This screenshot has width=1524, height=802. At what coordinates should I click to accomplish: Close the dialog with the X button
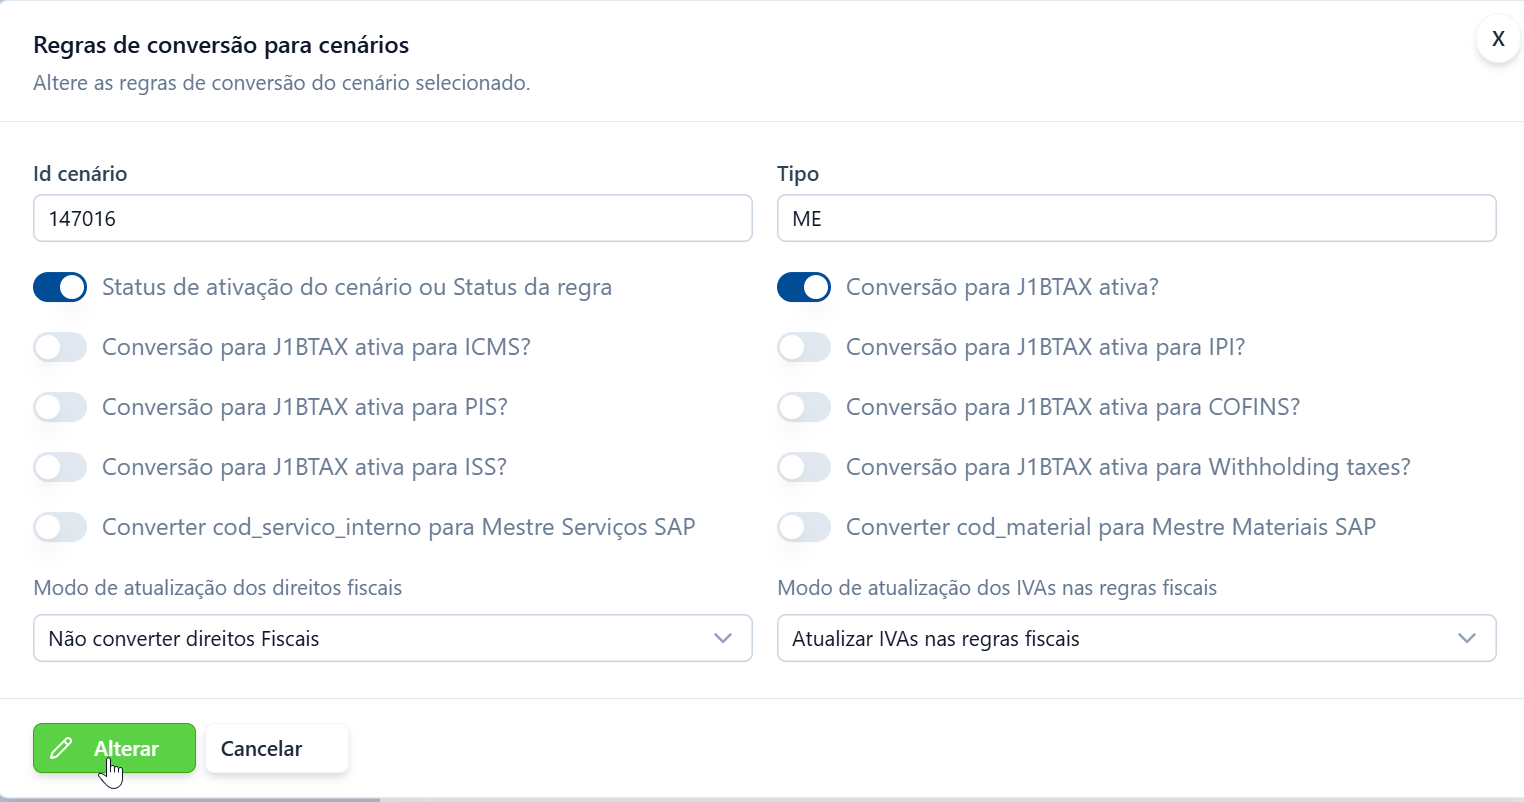click(x=1498, y=40)
